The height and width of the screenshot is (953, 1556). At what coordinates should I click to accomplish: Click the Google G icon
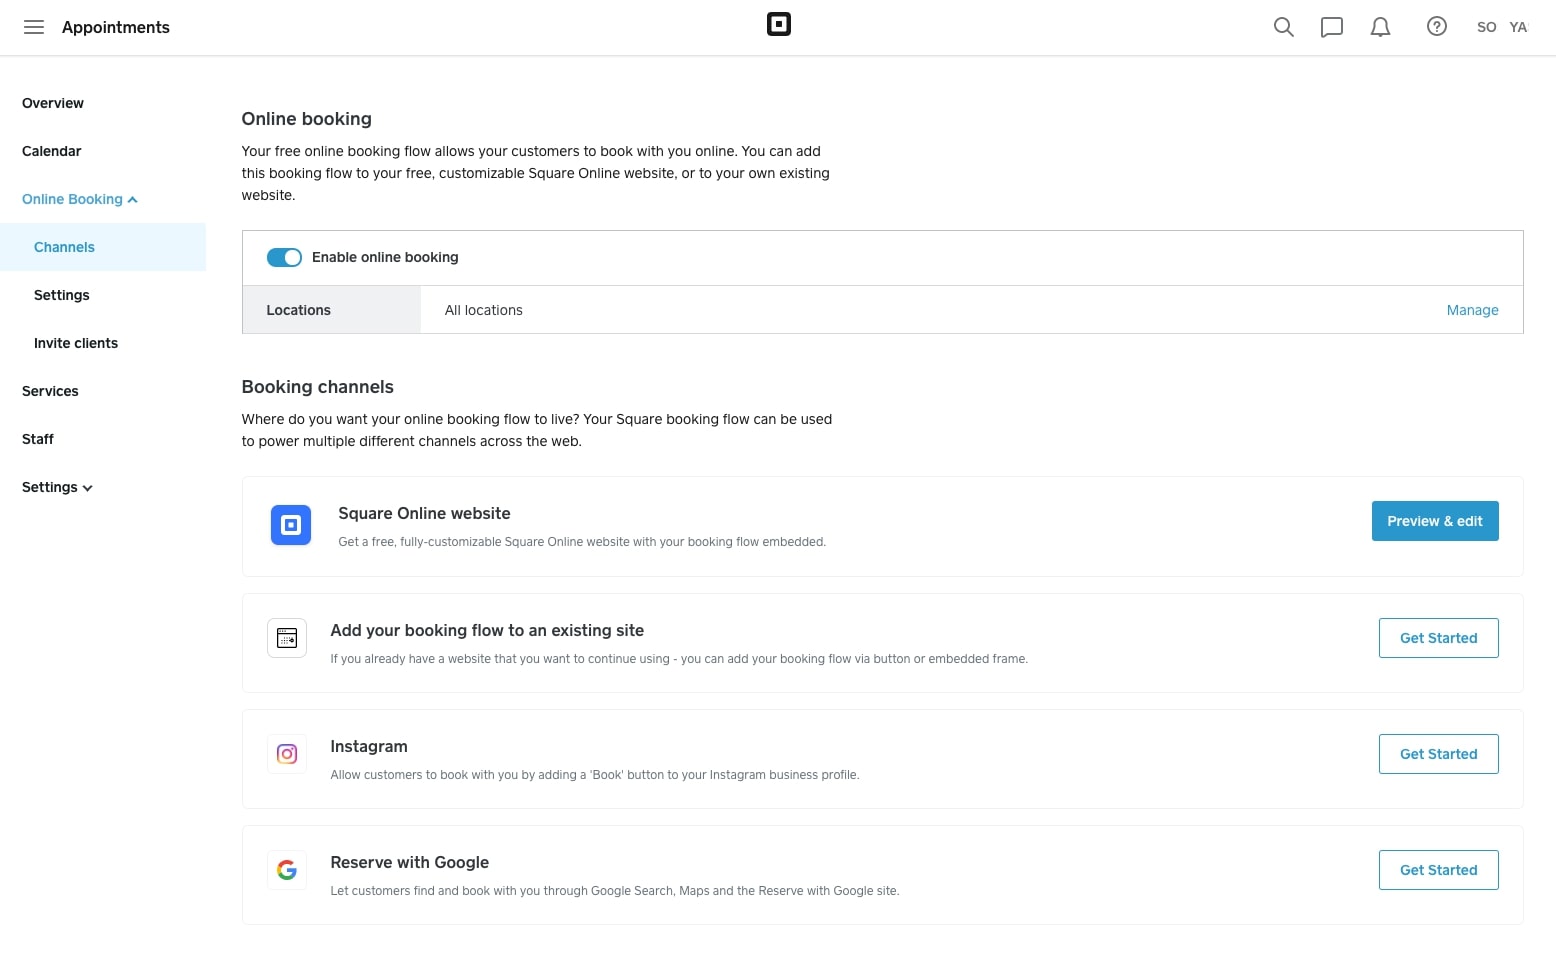pyautogui.click(x=286, y=869)
